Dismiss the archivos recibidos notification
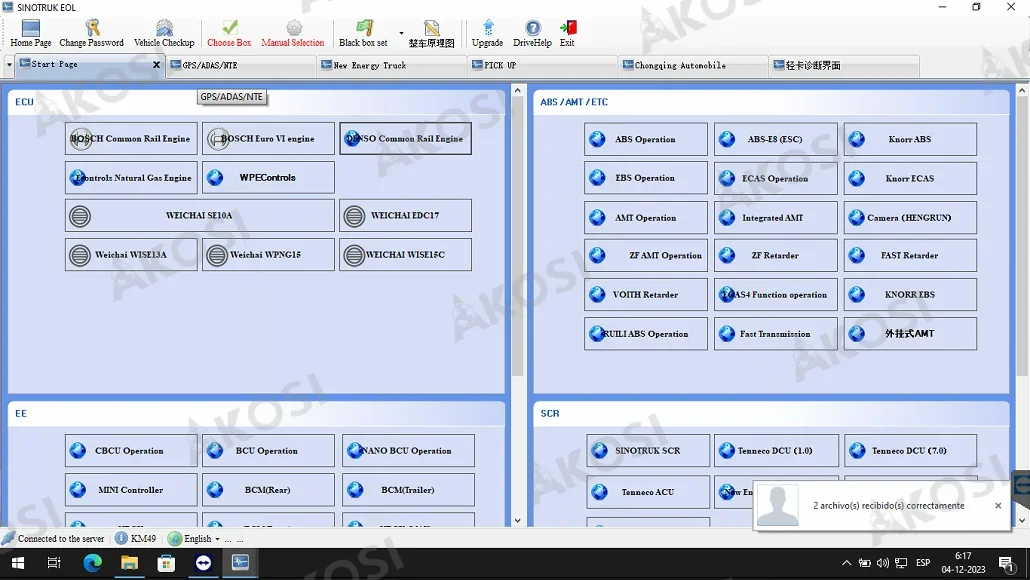The width and height of the screenshot is (1030, 580). [x=998, y=506]
